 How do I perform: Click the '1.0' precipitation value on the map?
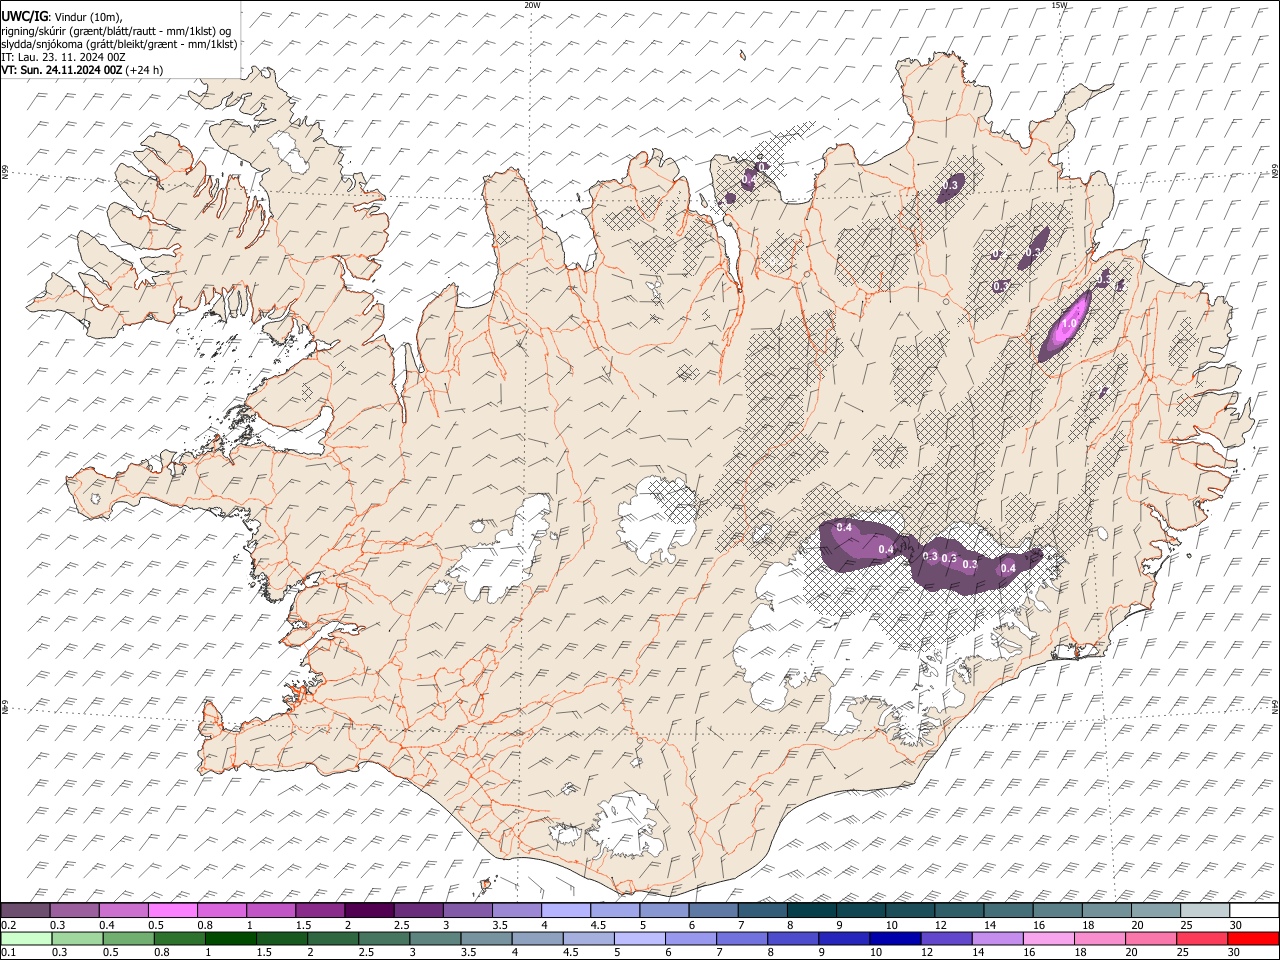pyautogui.click(x=1068, y=324)
